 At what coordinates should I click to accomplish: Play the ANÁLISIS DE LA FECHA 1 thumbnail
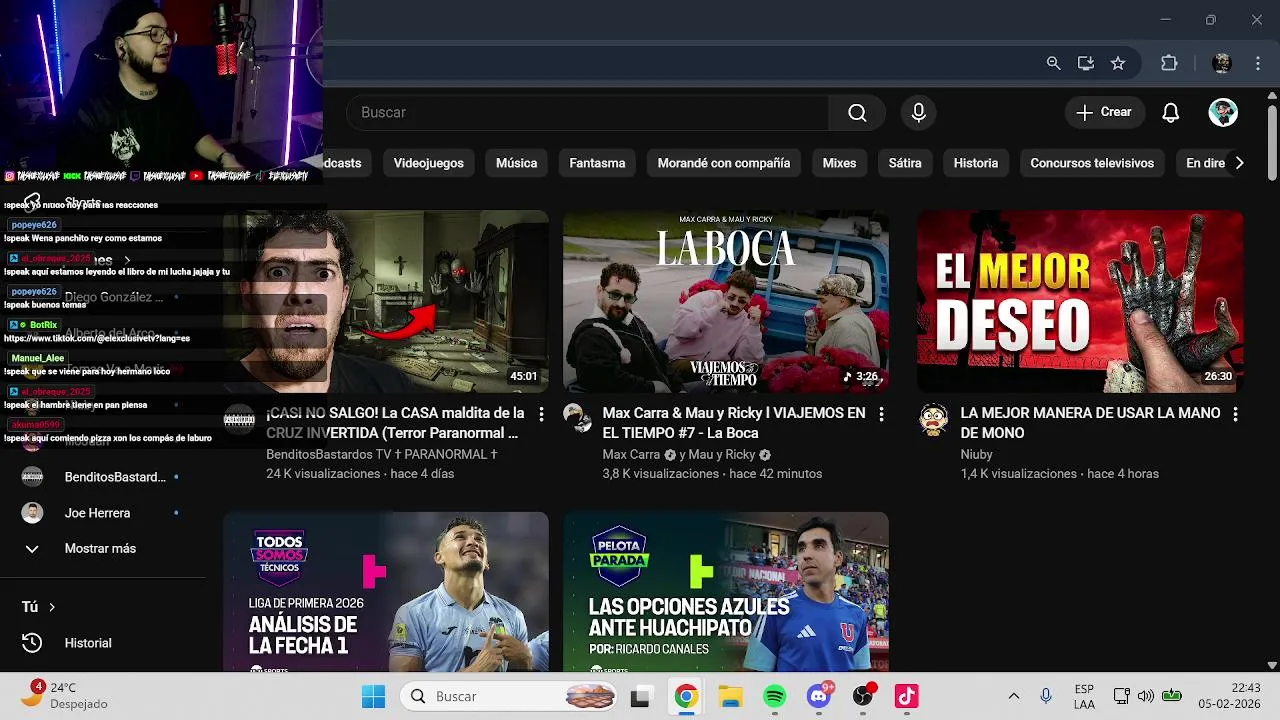386,592
